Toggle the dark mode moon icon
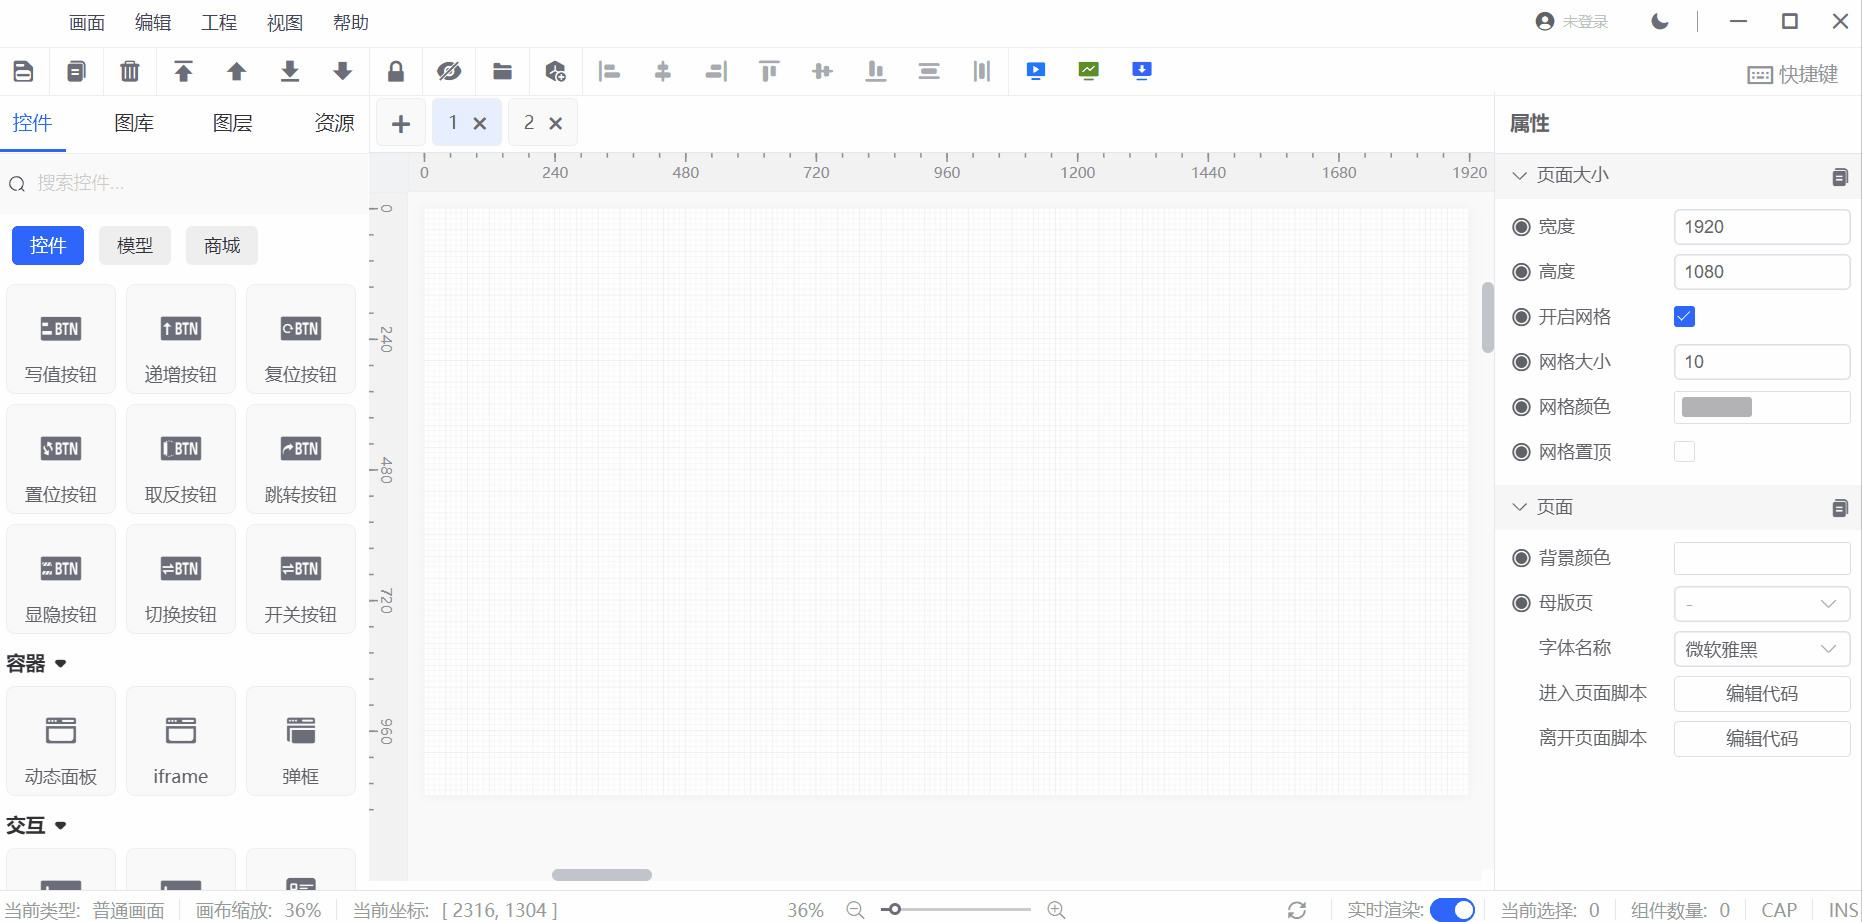1862x922 pixels. click(1660, 21)
